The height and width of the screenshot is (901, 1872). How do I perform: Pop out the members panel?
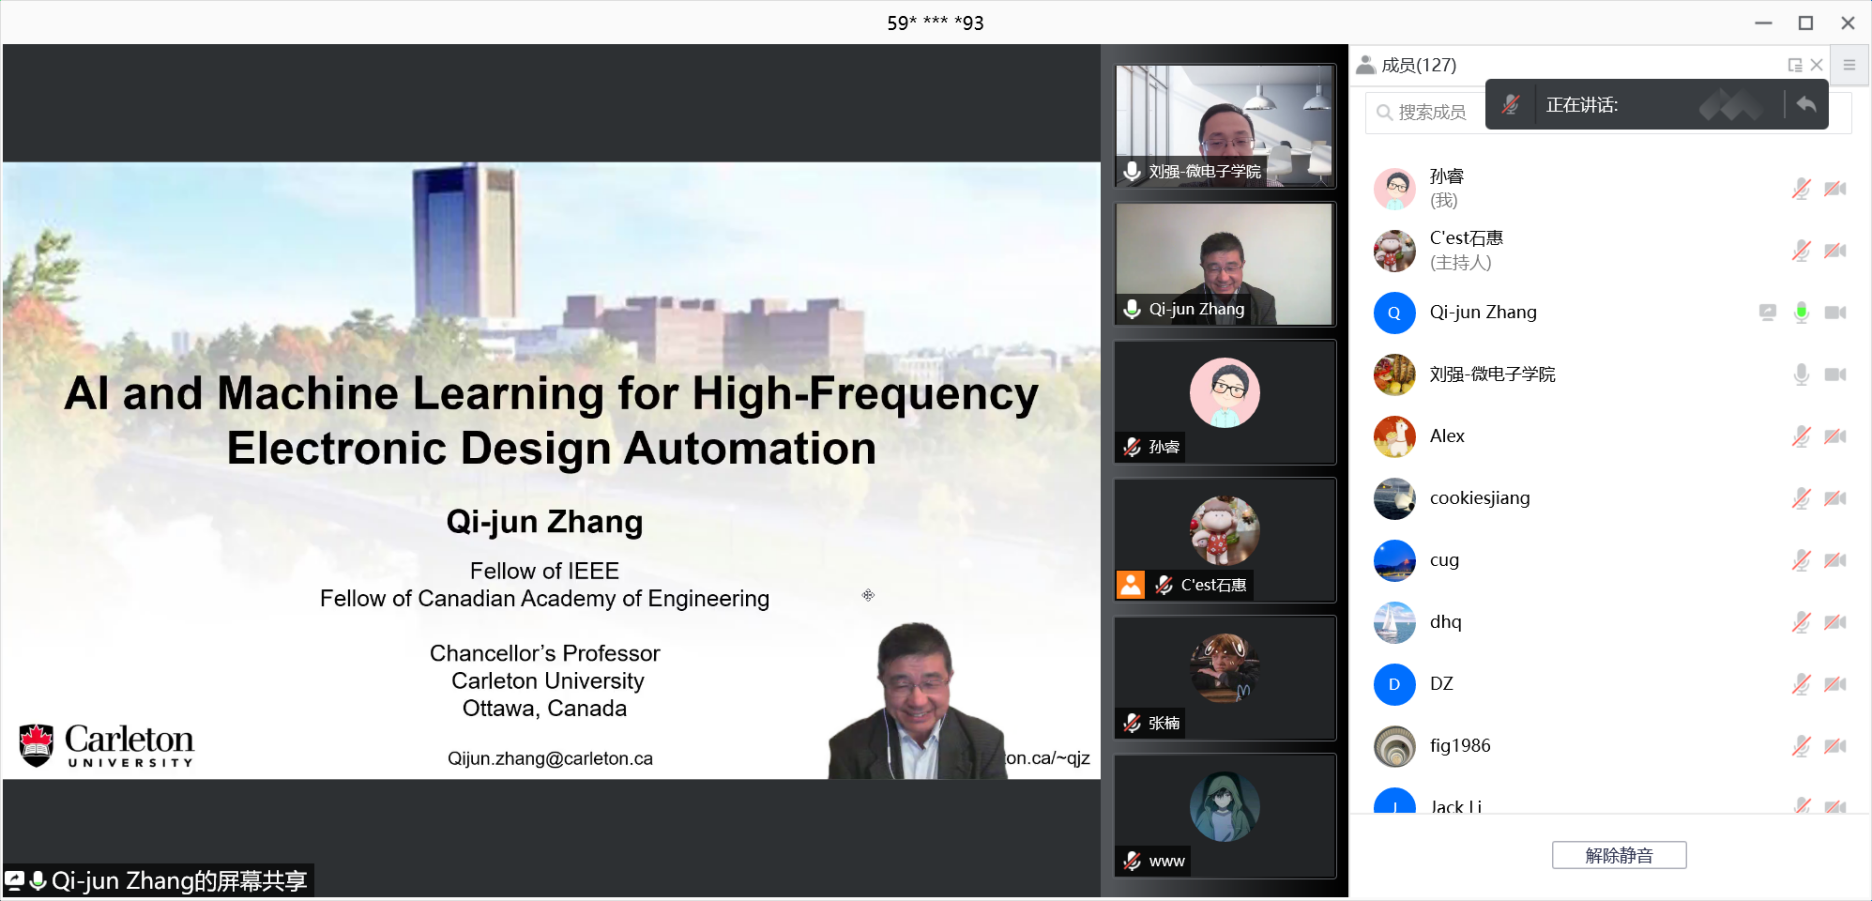(x=1795, y=65)
